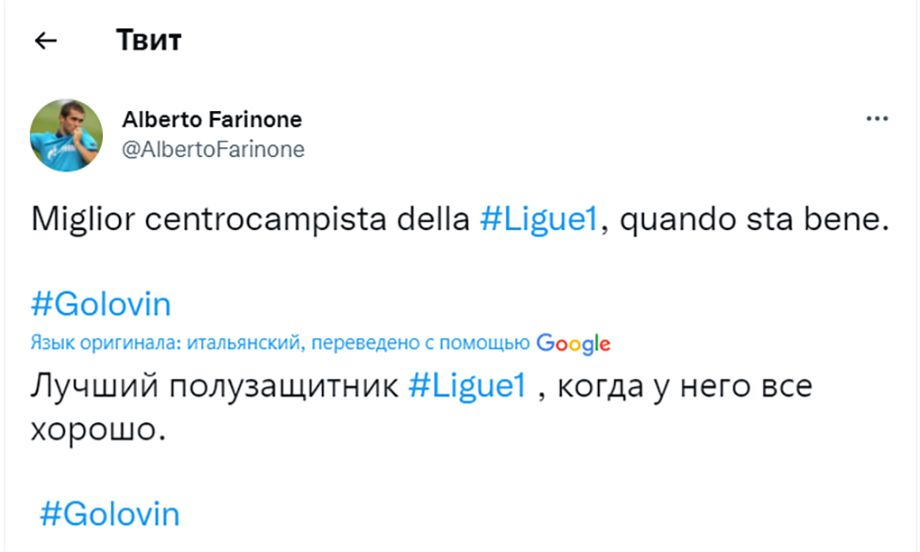Open #Ligue1 hashtag in Russian translation
This screenshot has height=552, width=920.
tap(467, 386)
